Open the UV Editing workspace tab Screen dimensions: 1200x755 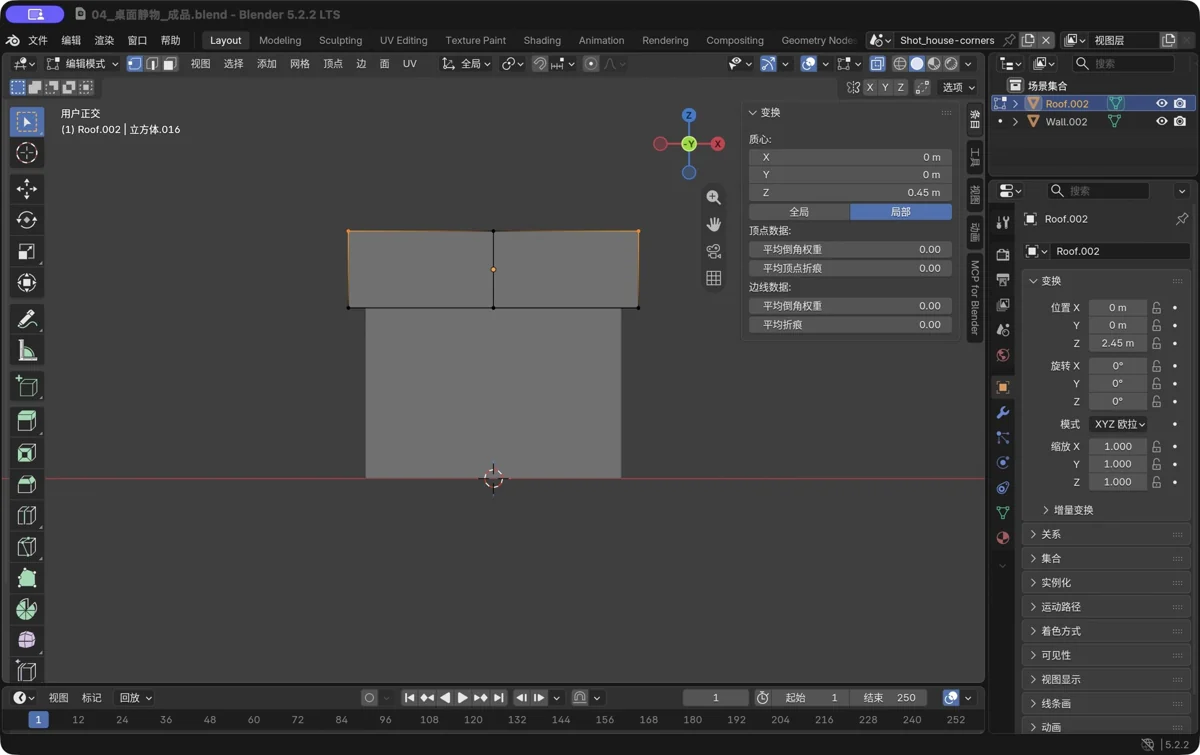pos(403,40)
